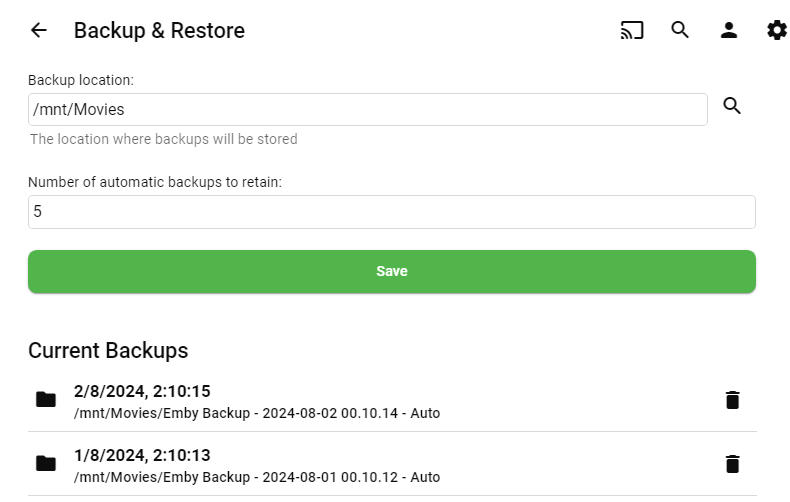Delete the 2/8/2024 backup

coord(733,401)
